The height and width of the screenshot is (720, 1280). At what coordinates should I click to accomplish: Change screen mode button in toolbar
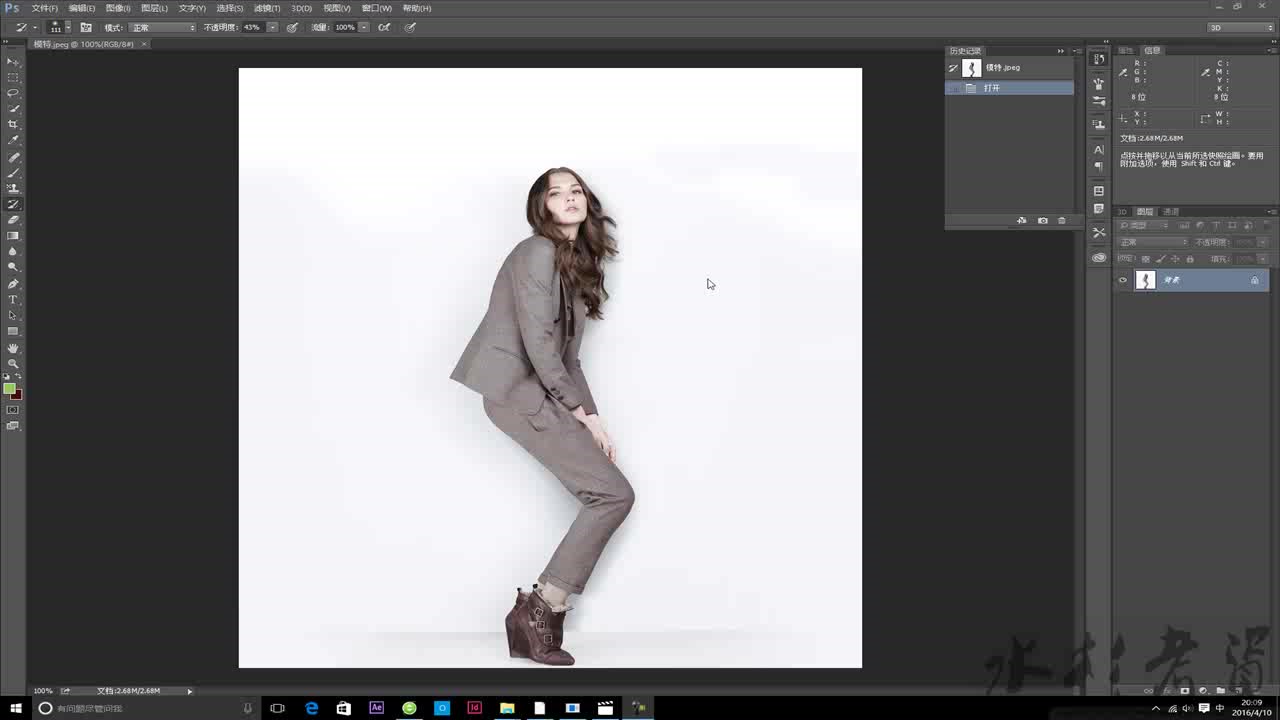[x=13, y=426]
